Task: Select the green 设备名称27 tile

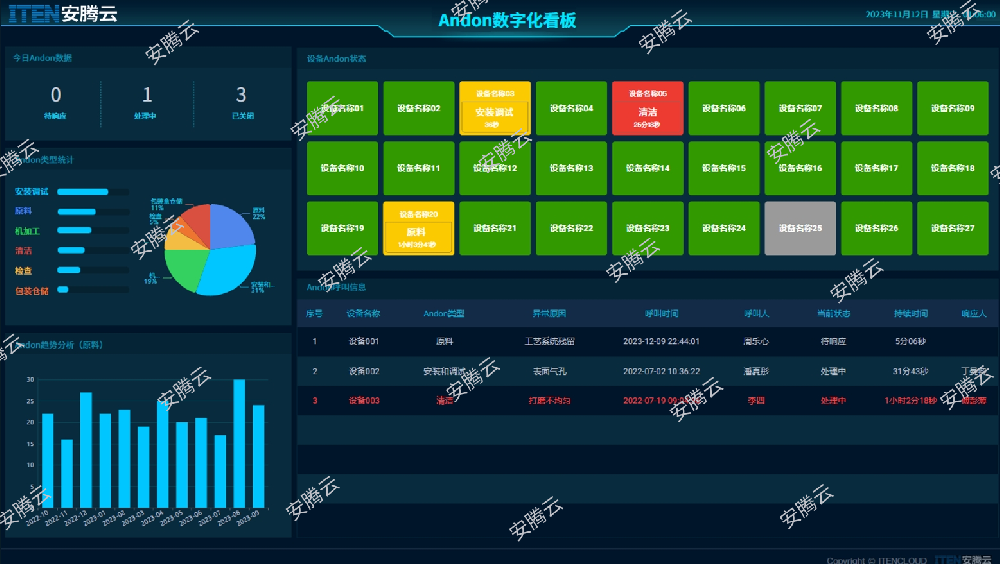Action: [x=953, y=228]
